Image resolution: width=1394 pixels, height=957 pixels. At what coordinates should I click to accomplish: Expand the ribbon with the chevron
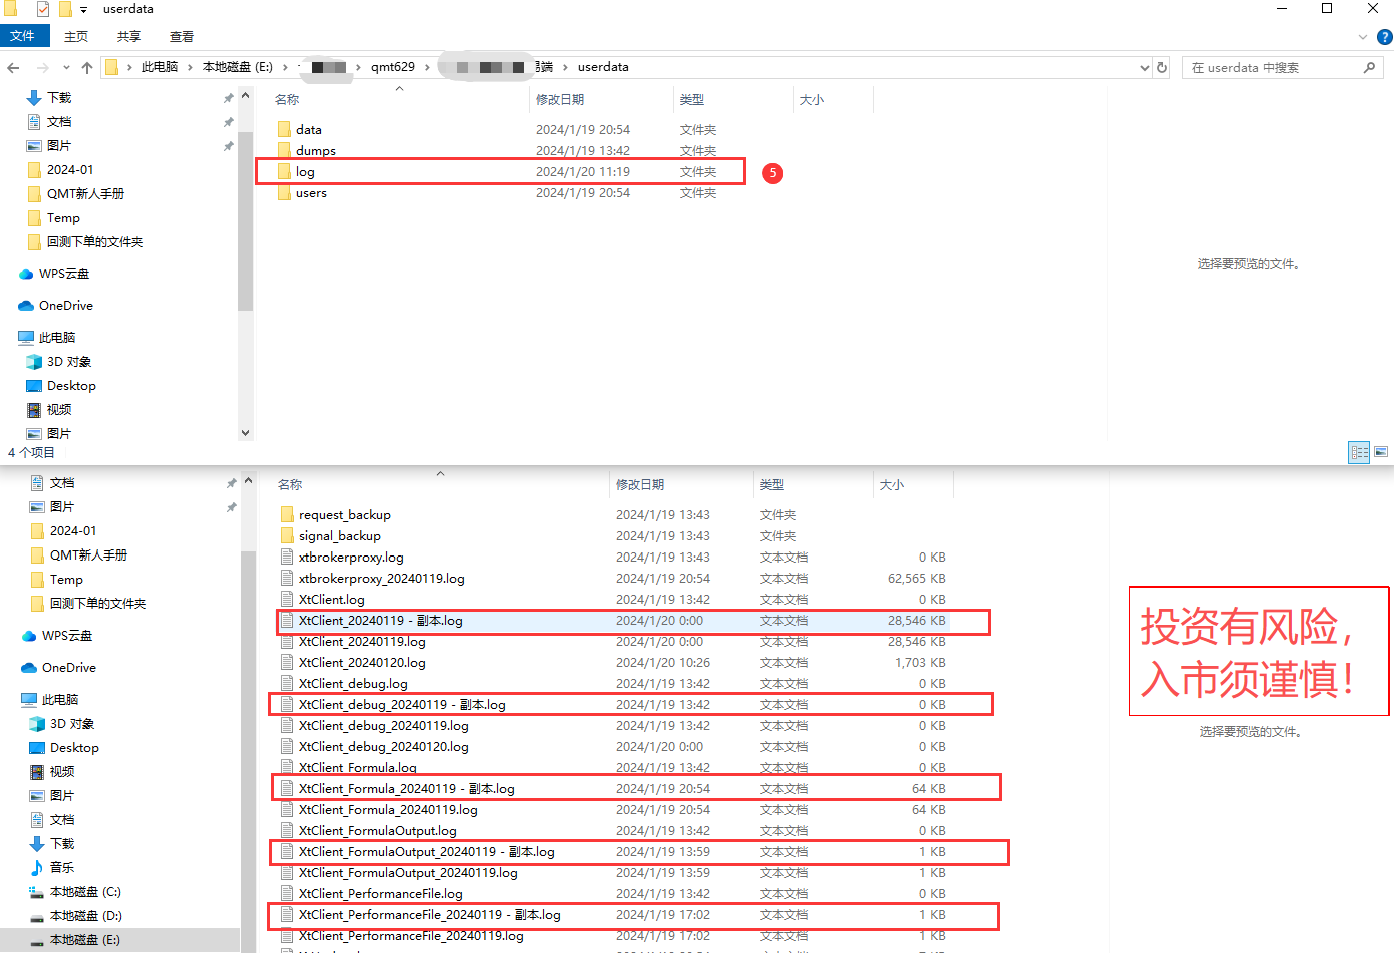tap(1362, 37)
